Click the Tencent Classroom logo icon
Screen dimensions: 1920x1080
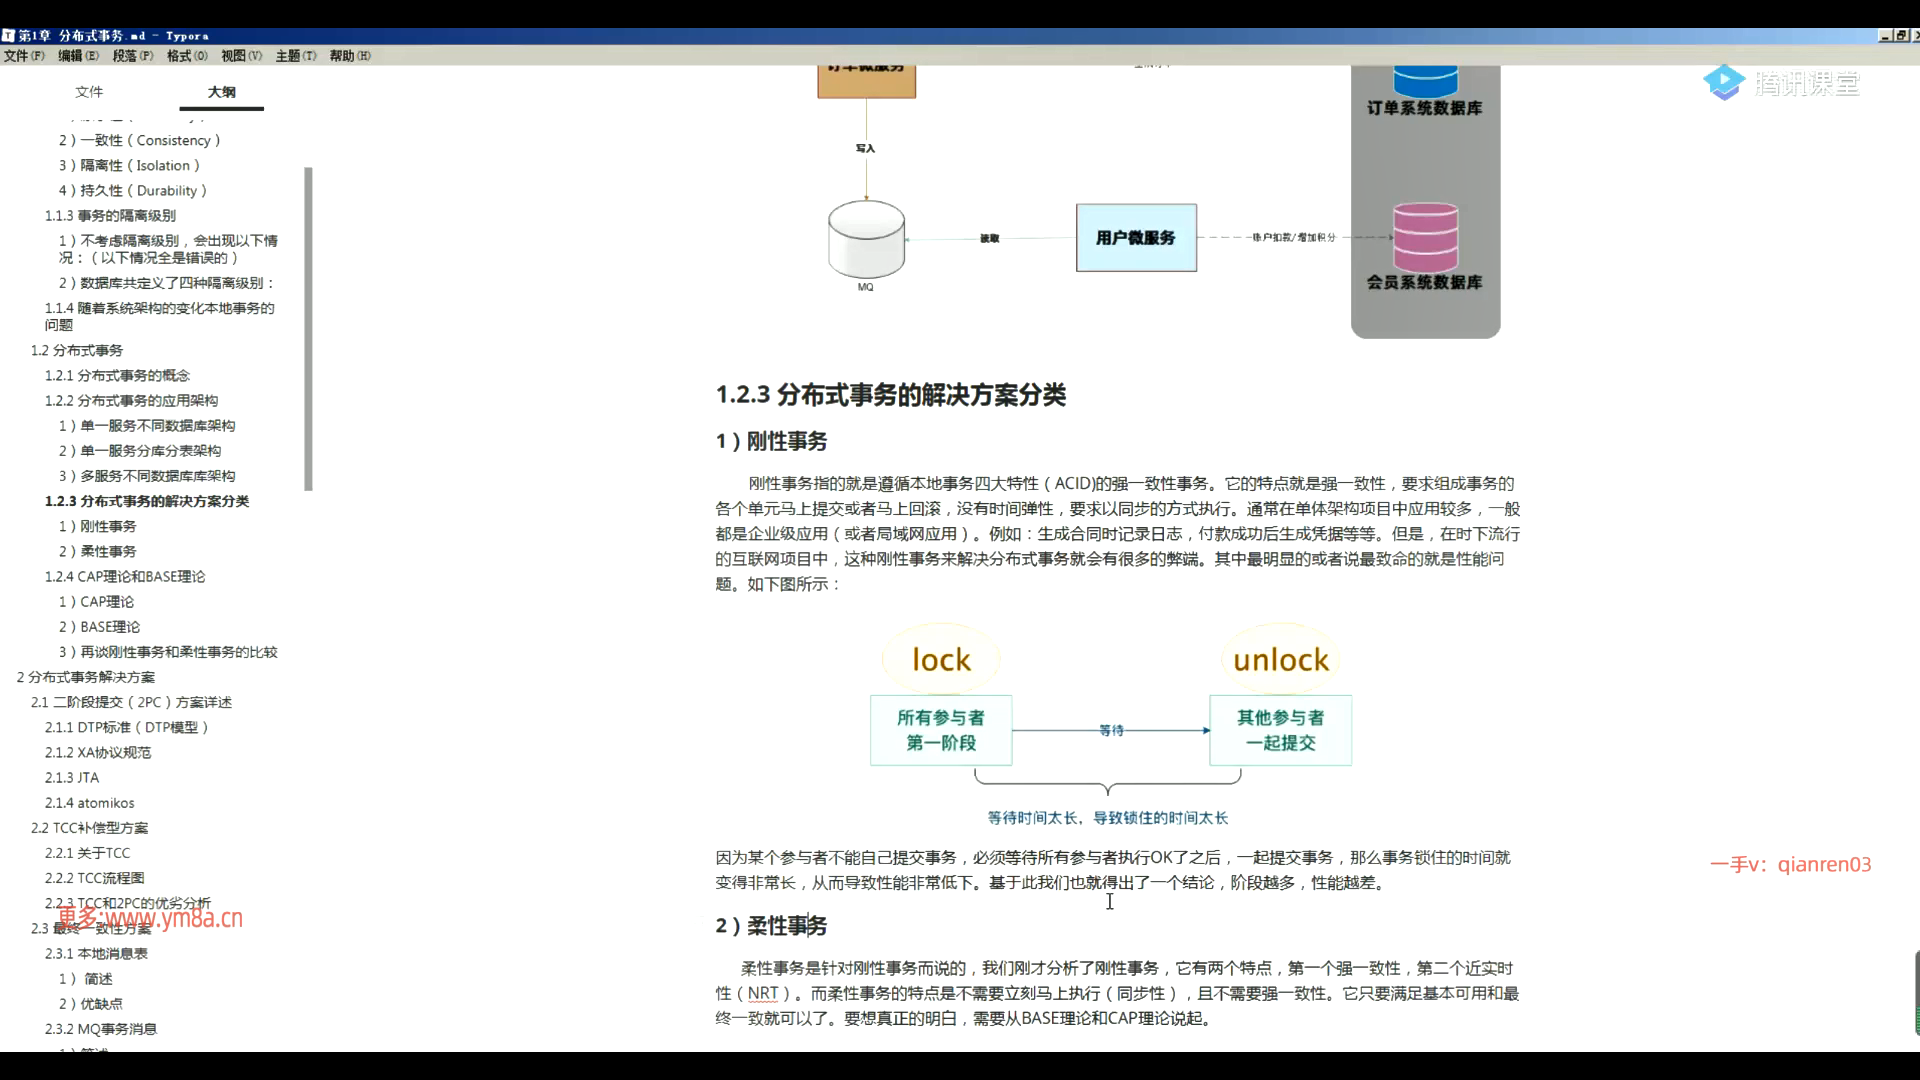[1724, 83]
